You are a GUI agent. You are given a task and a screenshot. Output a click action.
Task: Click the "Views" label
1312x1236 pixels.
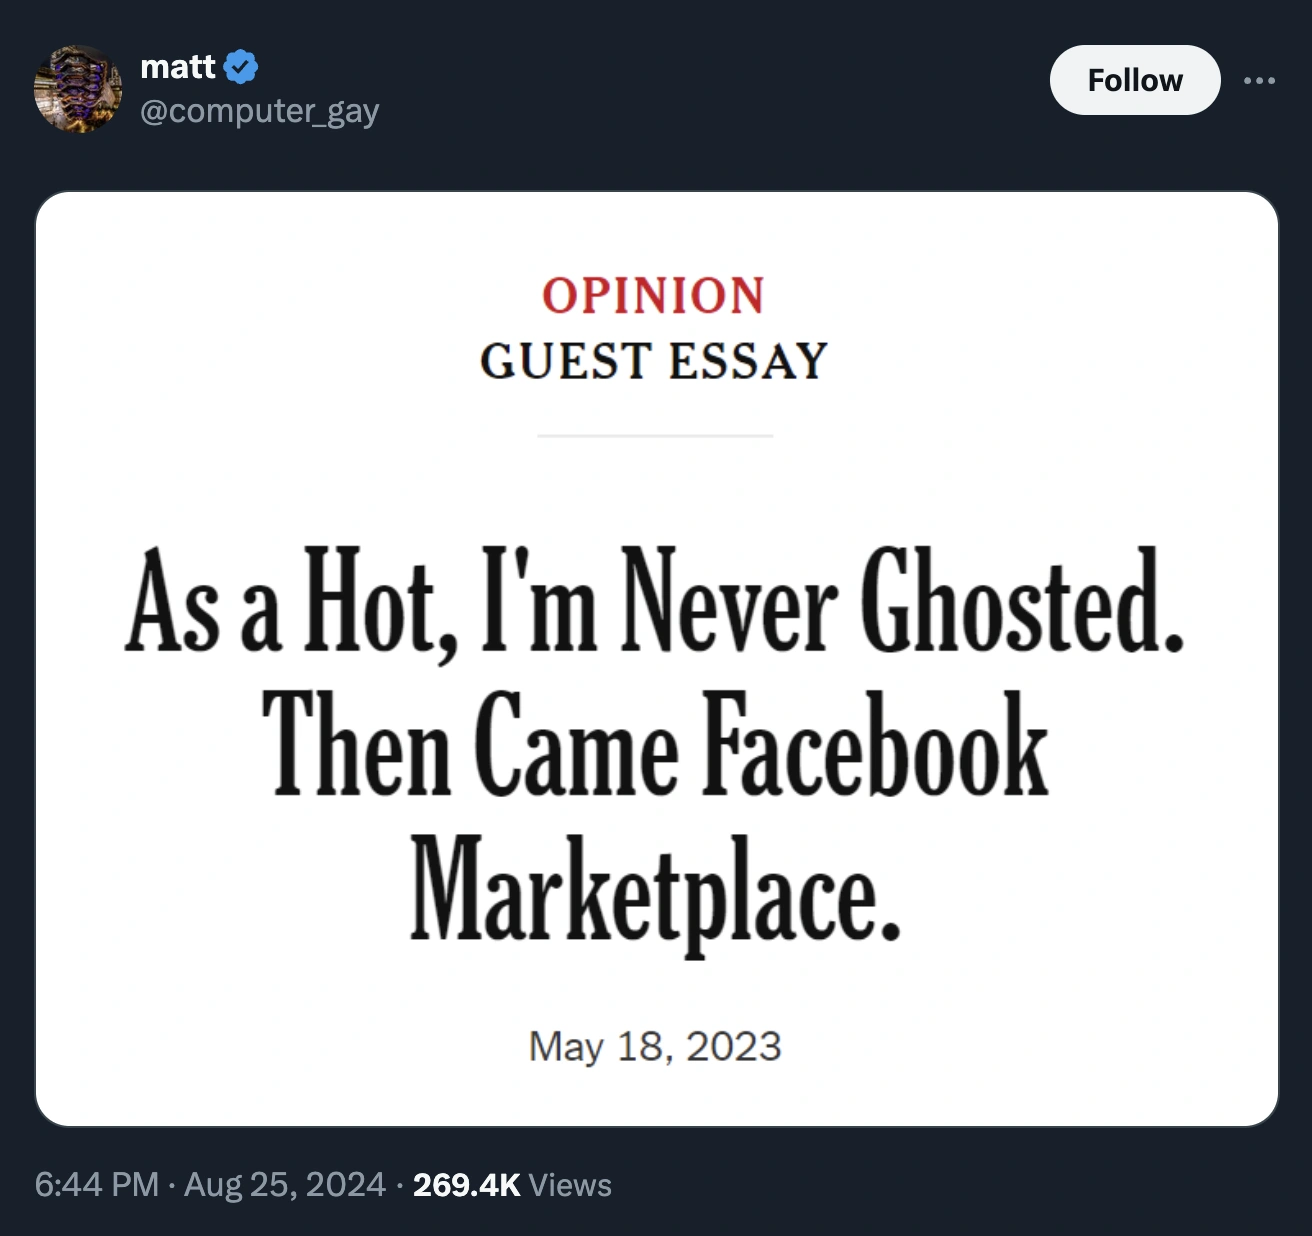point(570,1185)
